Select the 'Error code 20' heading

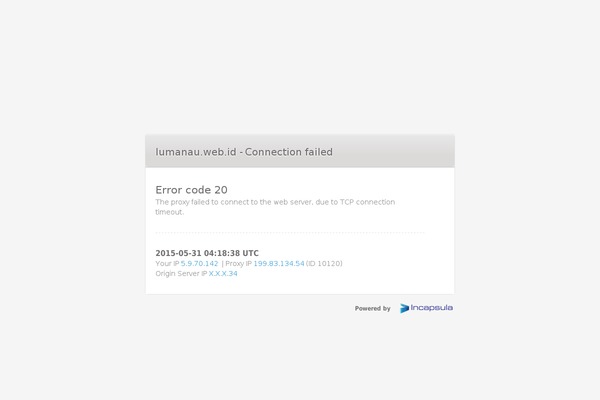pos(191,190)
